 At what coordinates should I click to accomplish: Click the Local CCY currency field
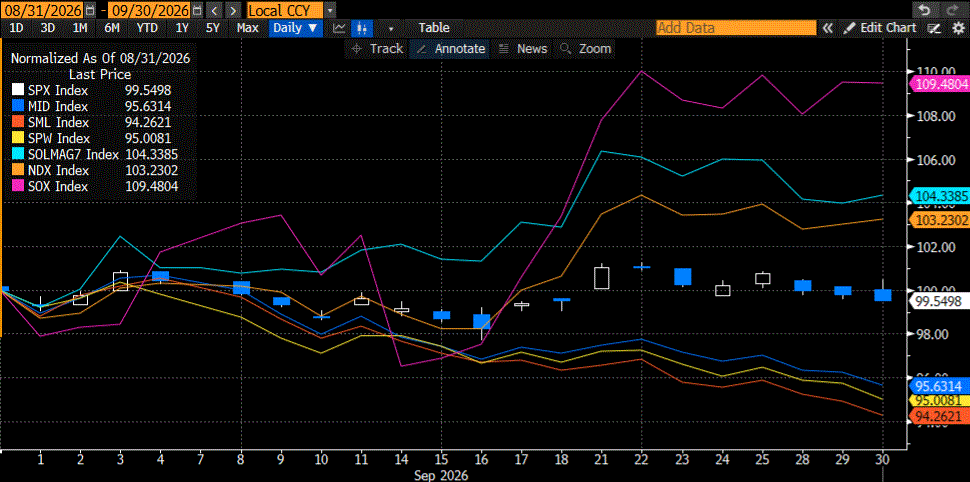tap(285, 10)
